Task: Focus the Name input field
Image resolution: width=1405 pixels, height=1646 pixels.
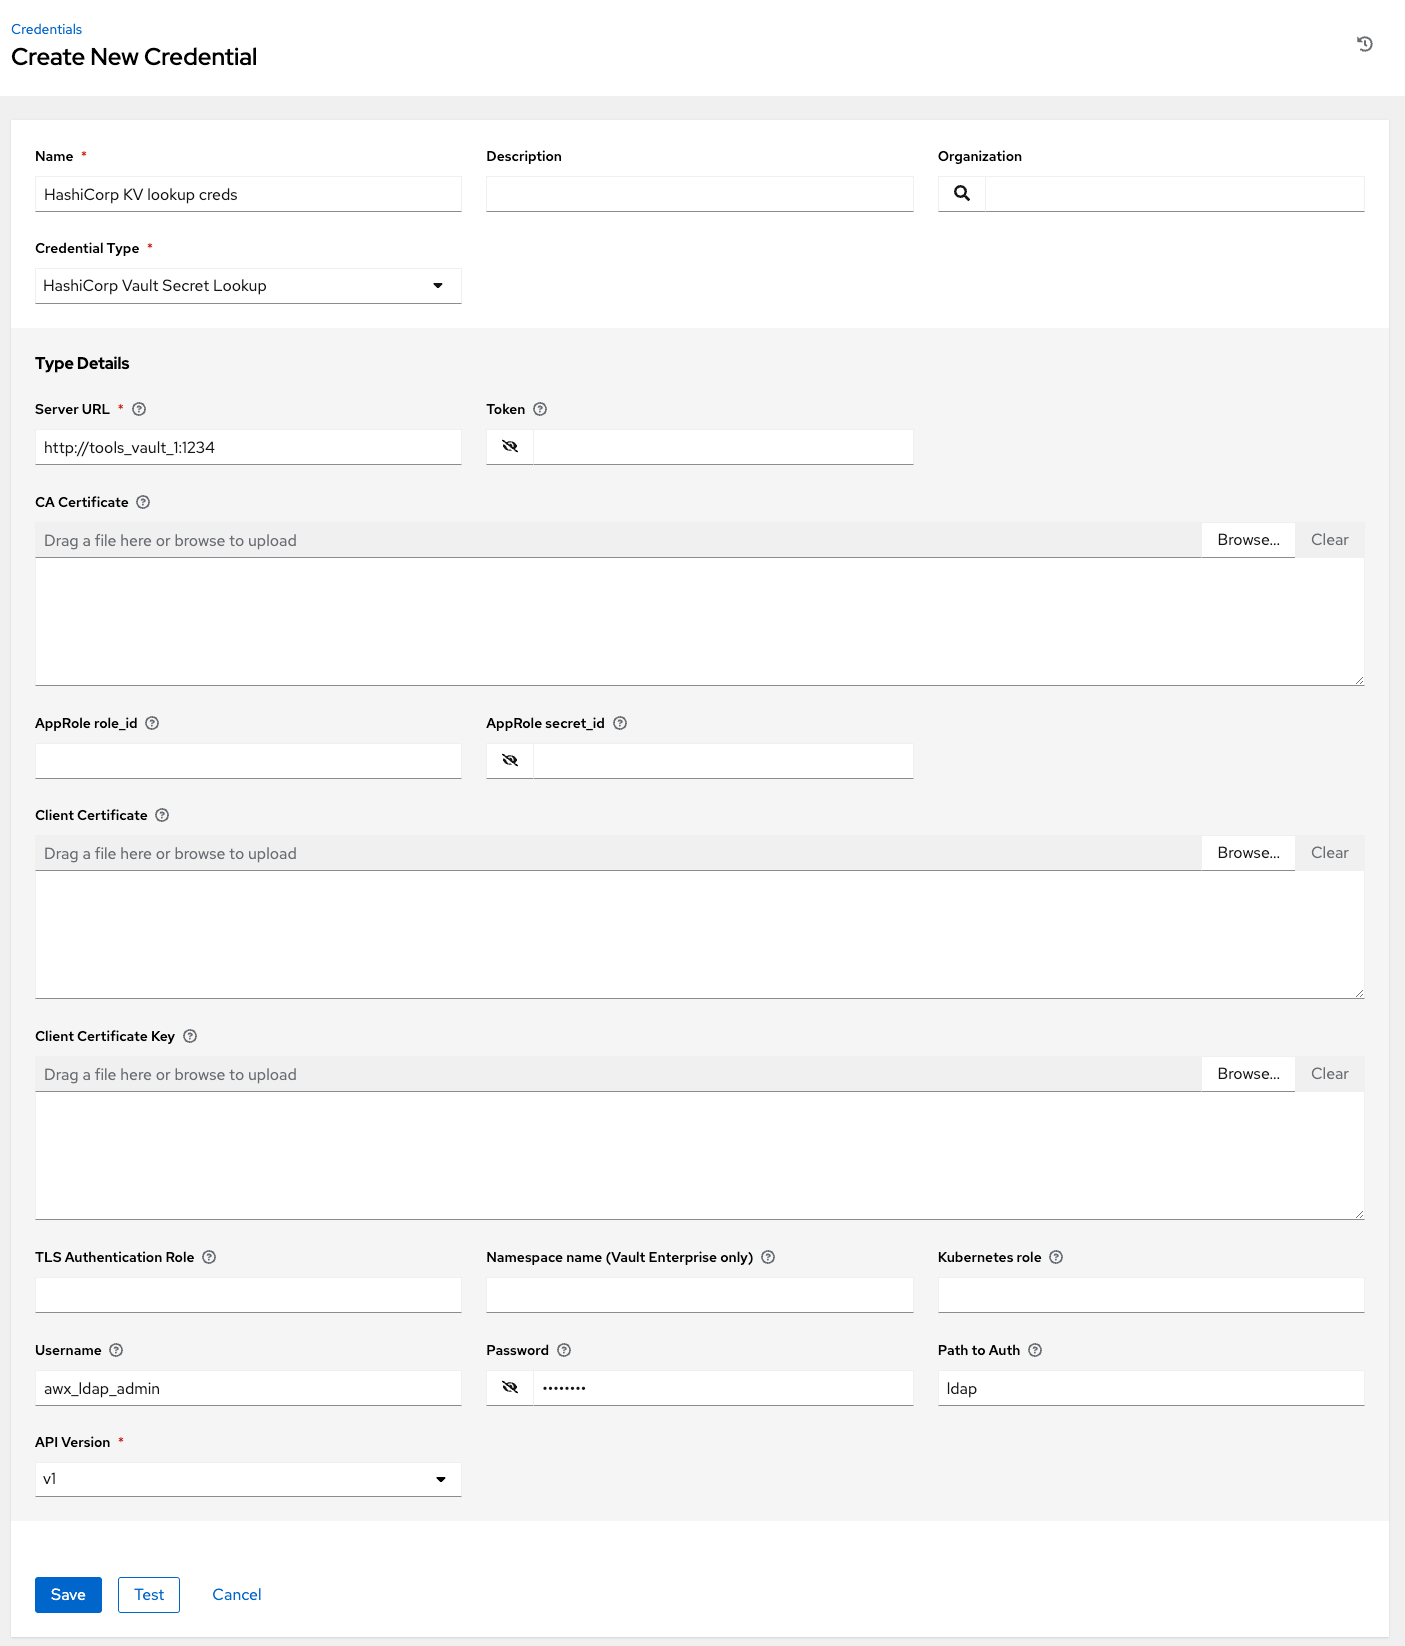Action: (248, 194)
